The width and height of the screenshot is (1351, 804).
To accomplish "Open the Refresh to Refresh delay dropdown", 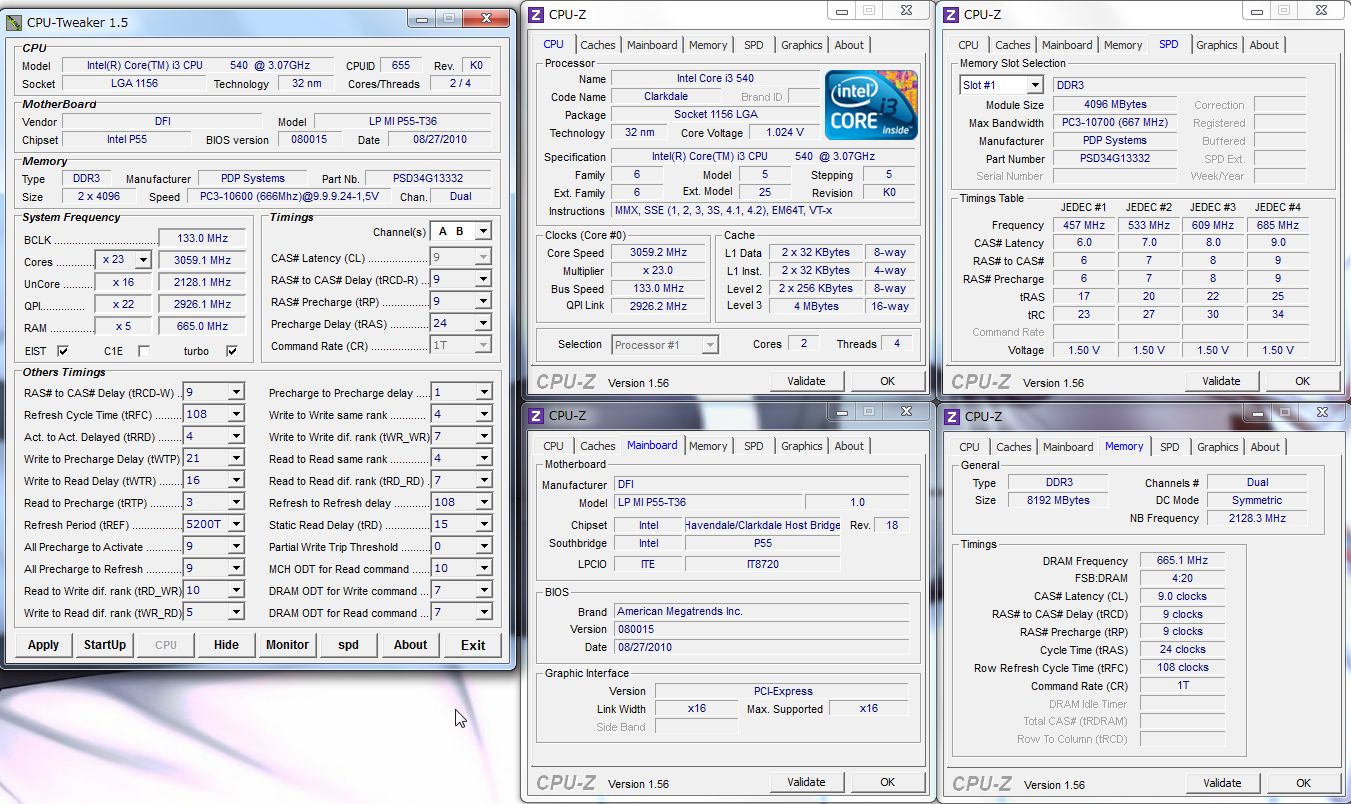I will [483, 502].
